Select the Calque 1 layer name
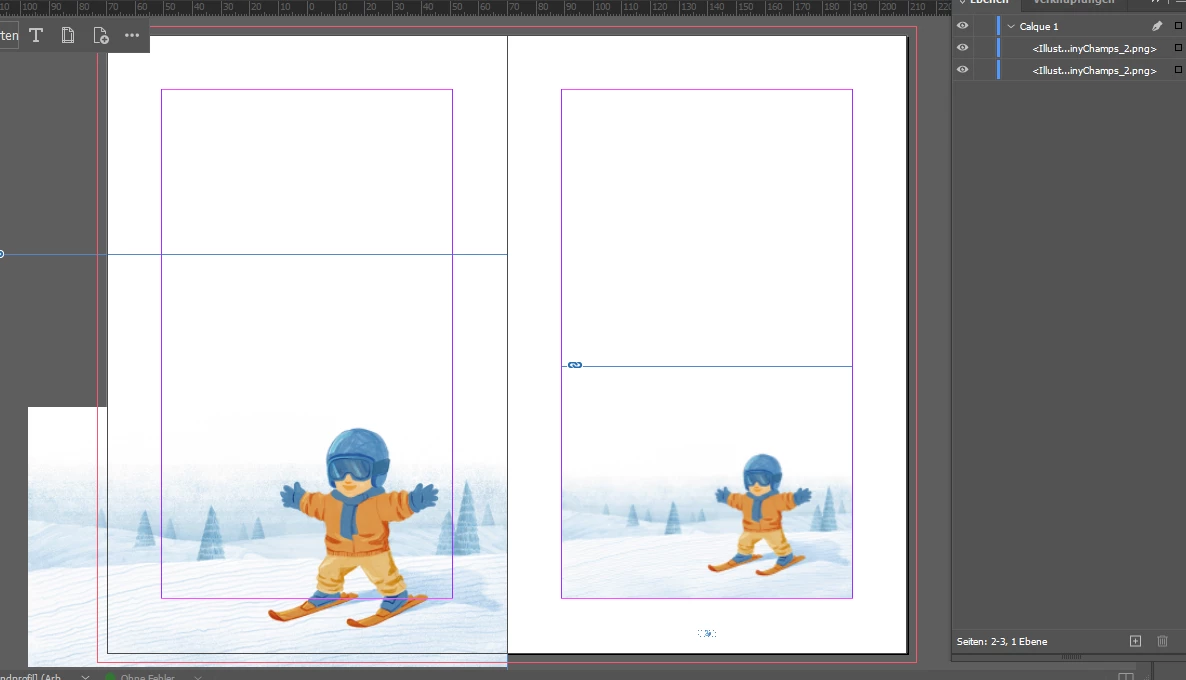This screenshot has width=1186, height=680. pos(1039,26)
